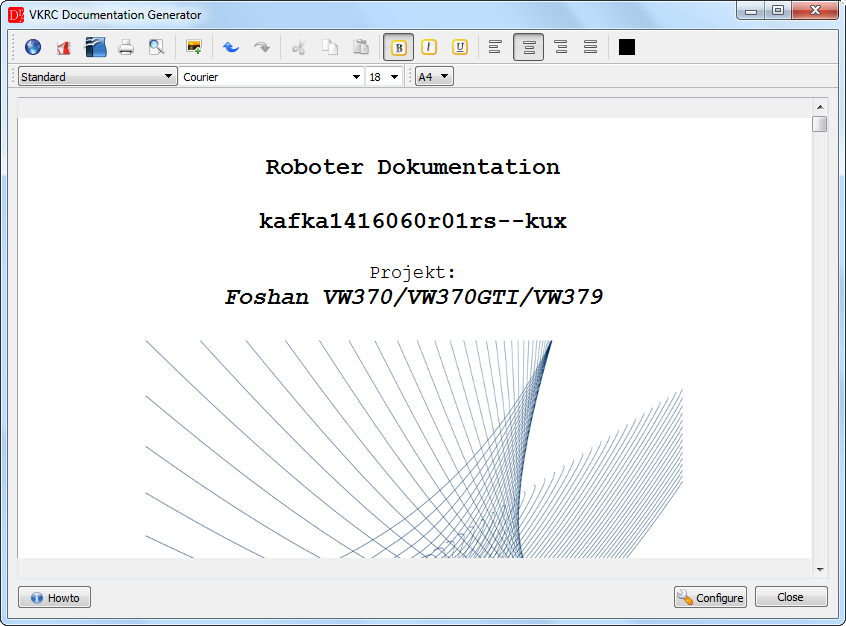Center align the text
Image resolution: width=846 pixels, height=626 pixels.
529,47
